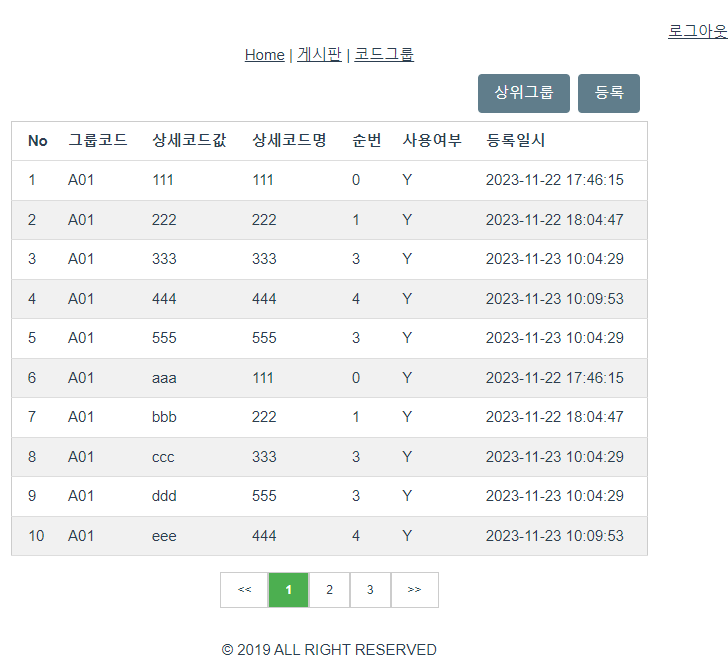728x666 pixels.
Task: Click the A01 group code in row 6
Action: click(x=81, y=378)
